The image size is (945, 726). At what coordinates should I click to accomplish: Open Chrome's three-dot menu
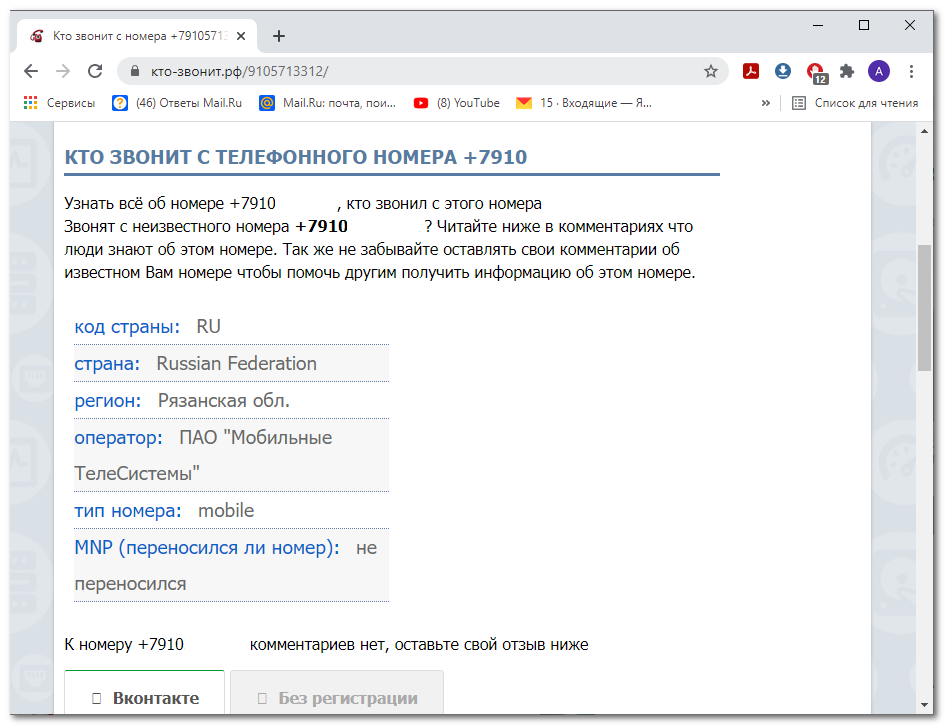(x=911, y=71)
